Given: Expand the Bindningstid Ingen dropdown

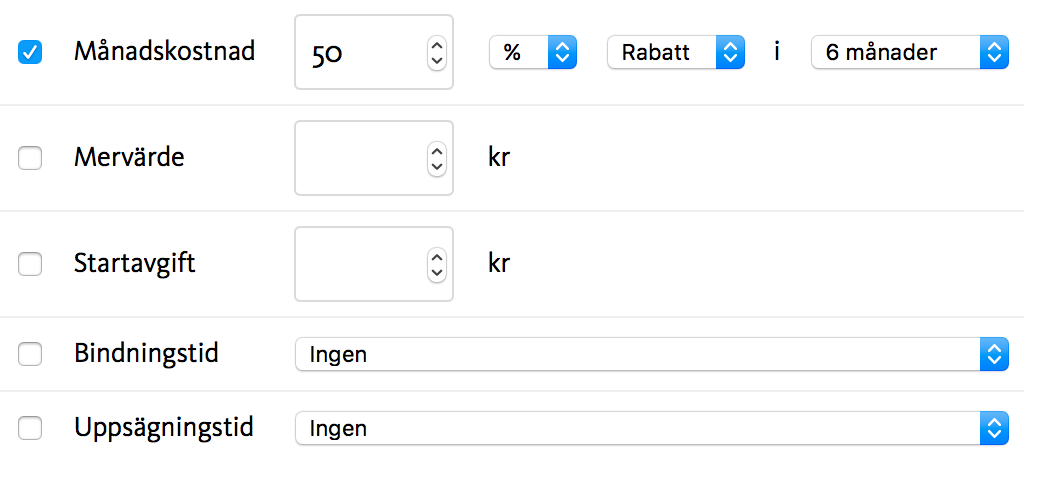Looking at the screenshot, I should click(651, 354).
